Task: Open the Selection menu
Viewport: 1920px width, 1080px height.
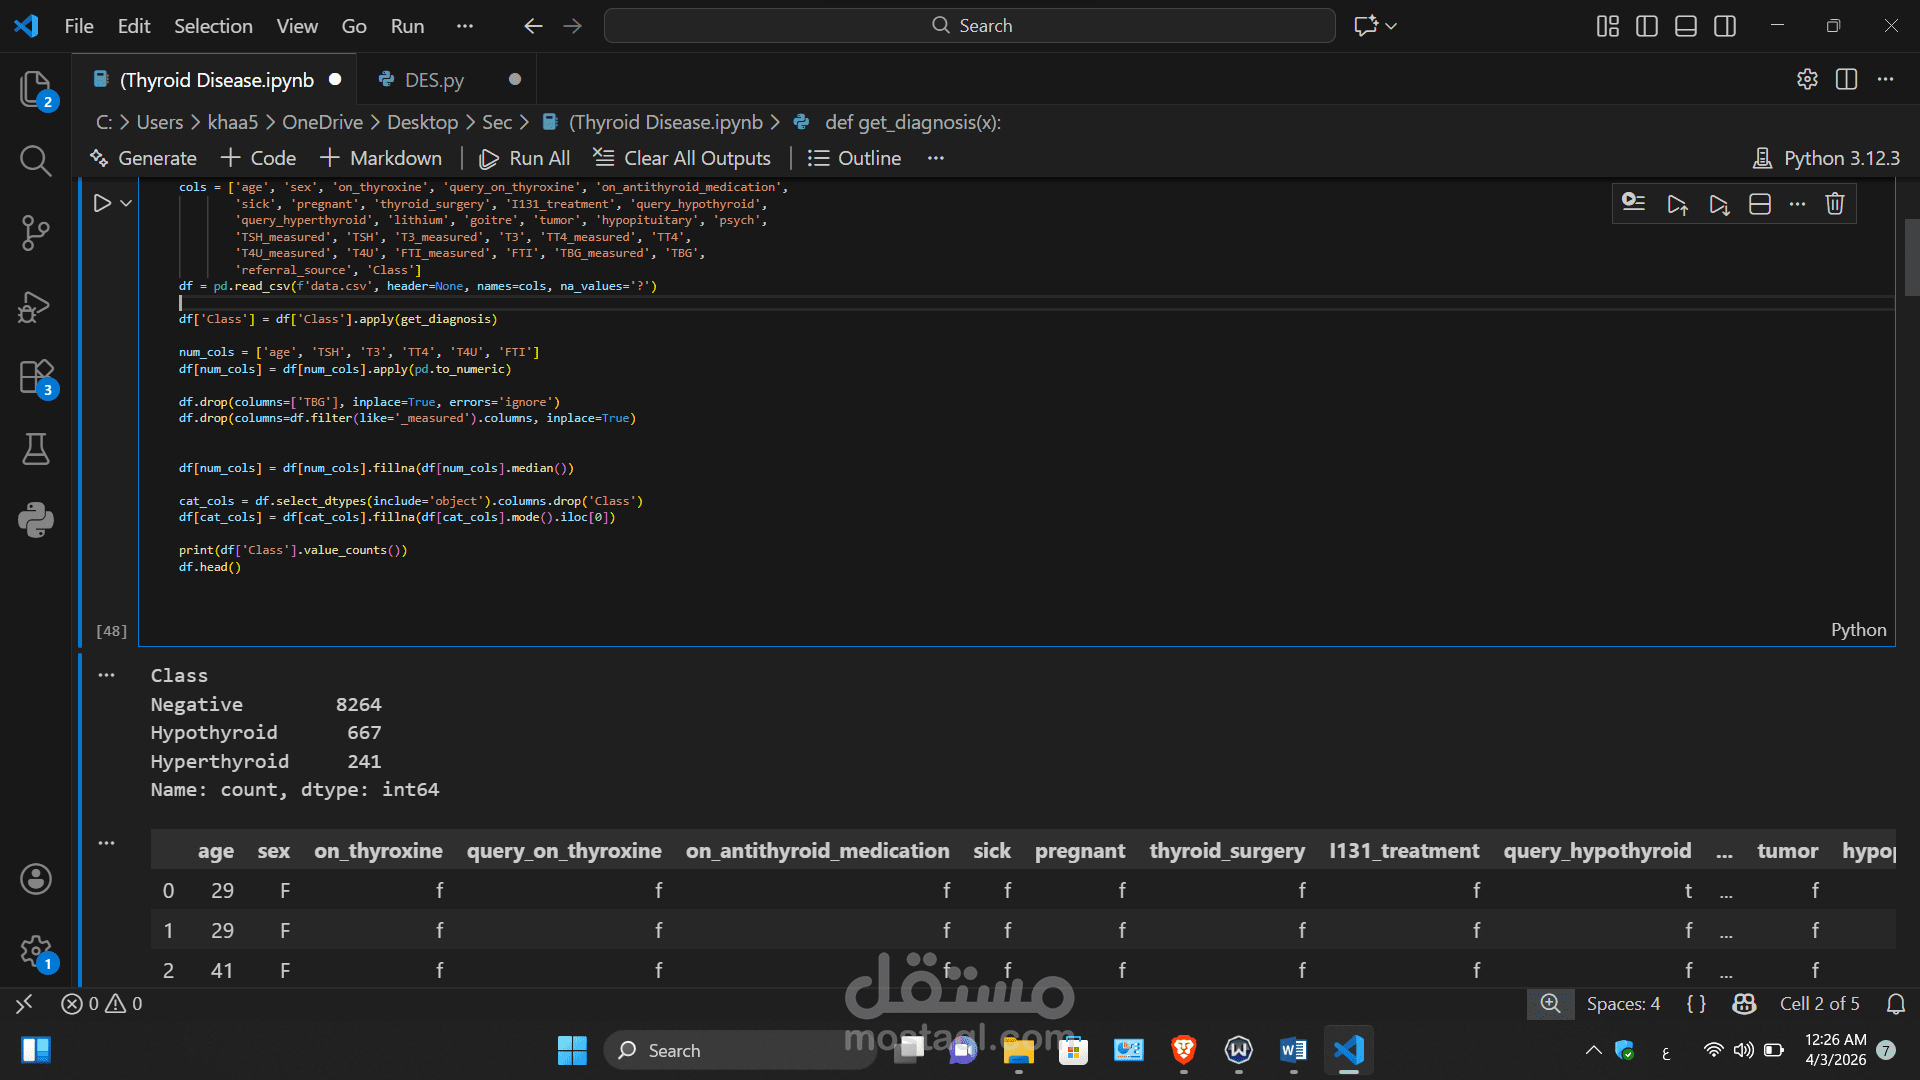Action: pyautogui.click(x=213, y=26)
